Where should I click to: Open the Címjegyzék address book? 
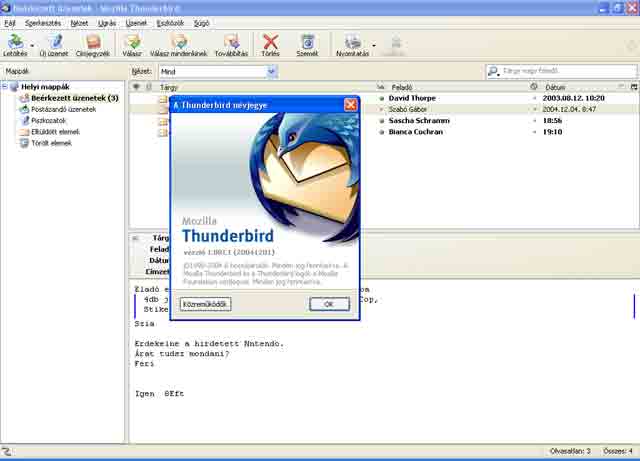click(93, 45)
